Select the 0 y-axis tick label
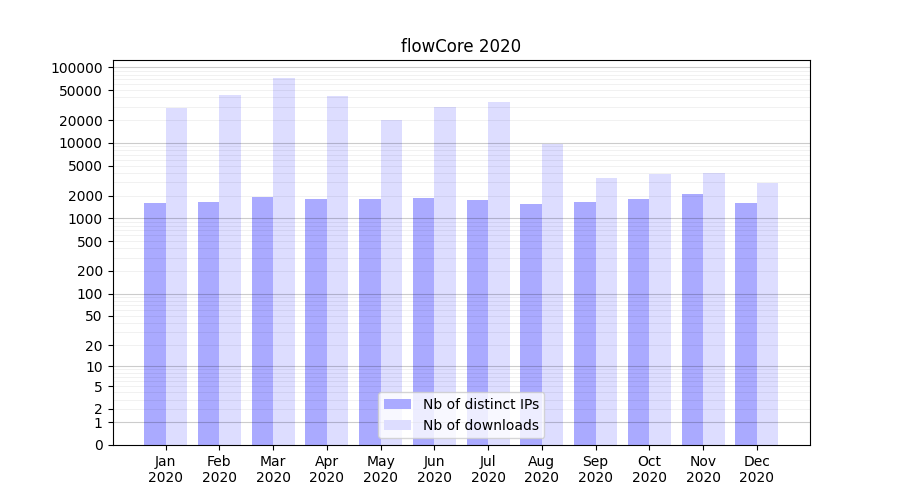 point(99,445)
